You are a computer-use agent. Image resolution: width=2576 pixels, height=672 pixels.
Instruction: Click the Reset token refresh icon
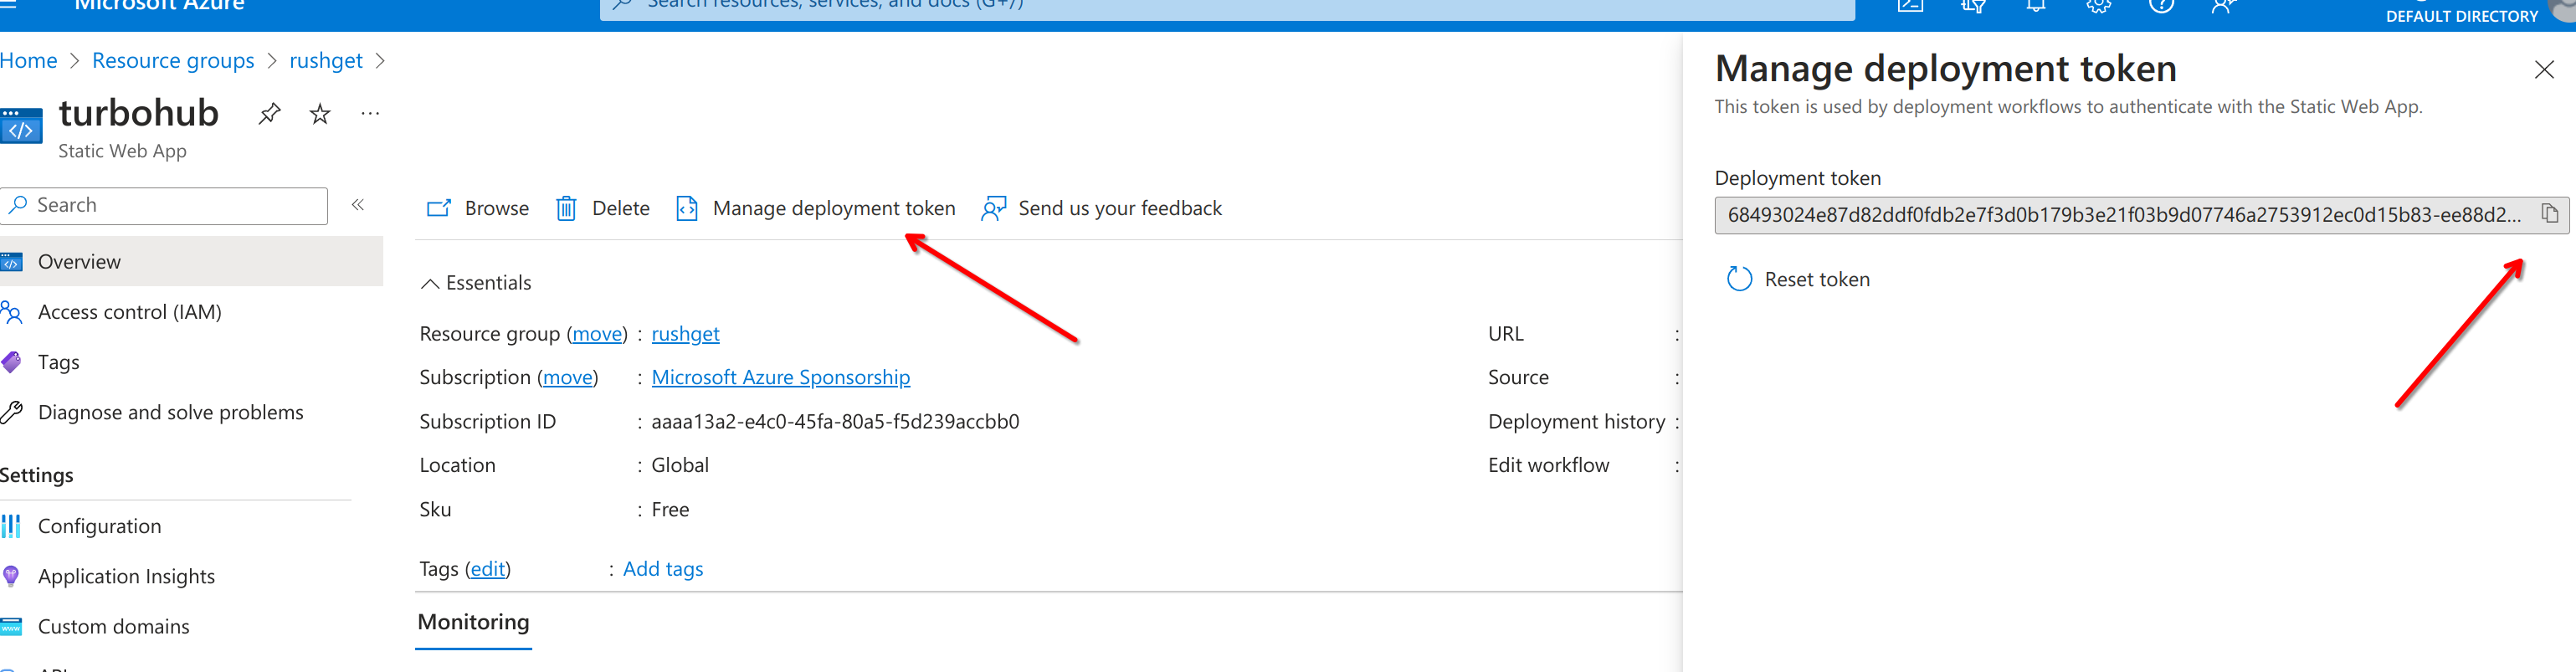1739,279
